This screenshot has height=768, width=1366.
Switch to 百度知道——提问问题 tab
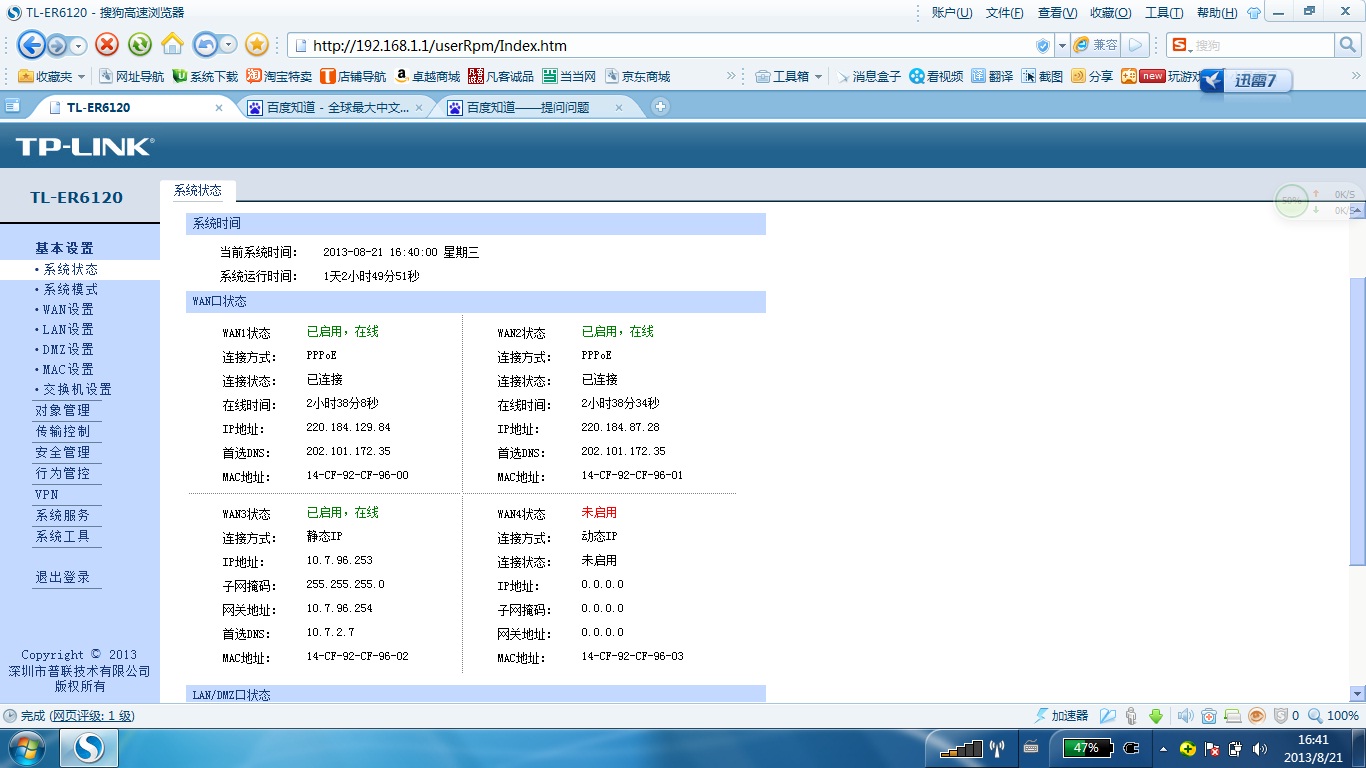[x=536, y=107]
